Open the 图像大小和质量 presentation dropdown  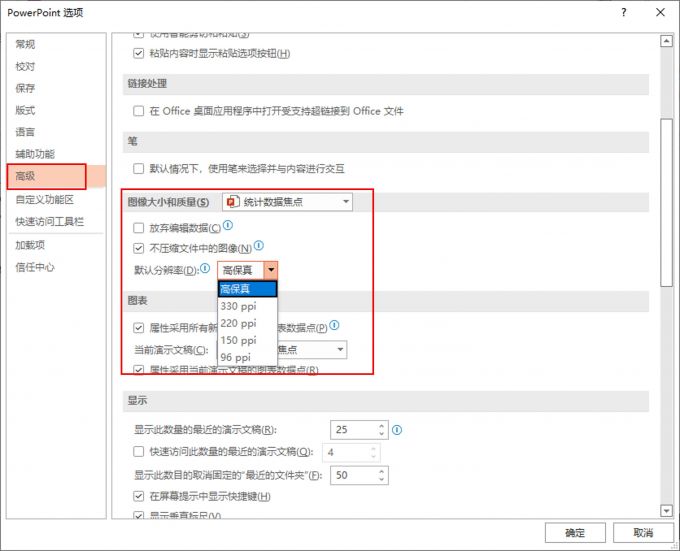[x=287, y=202]
